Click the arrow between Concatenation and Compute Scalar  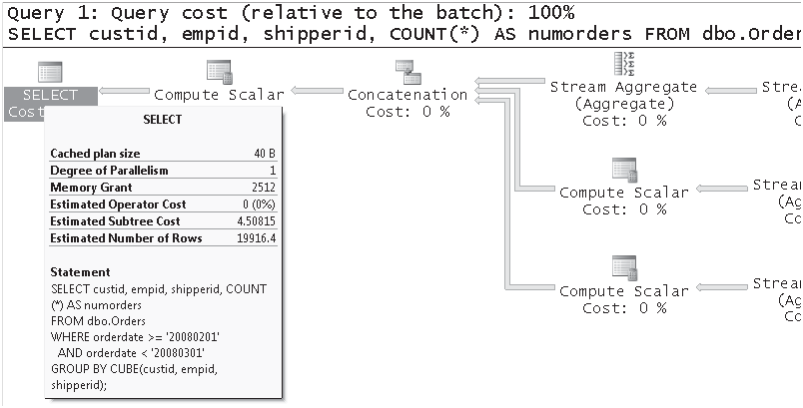point(317,91)
